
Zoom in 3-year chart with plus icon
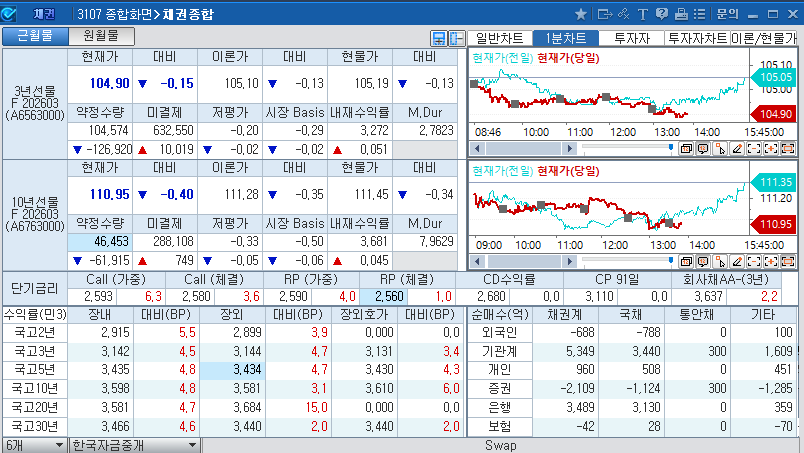[x=771, y=149]
